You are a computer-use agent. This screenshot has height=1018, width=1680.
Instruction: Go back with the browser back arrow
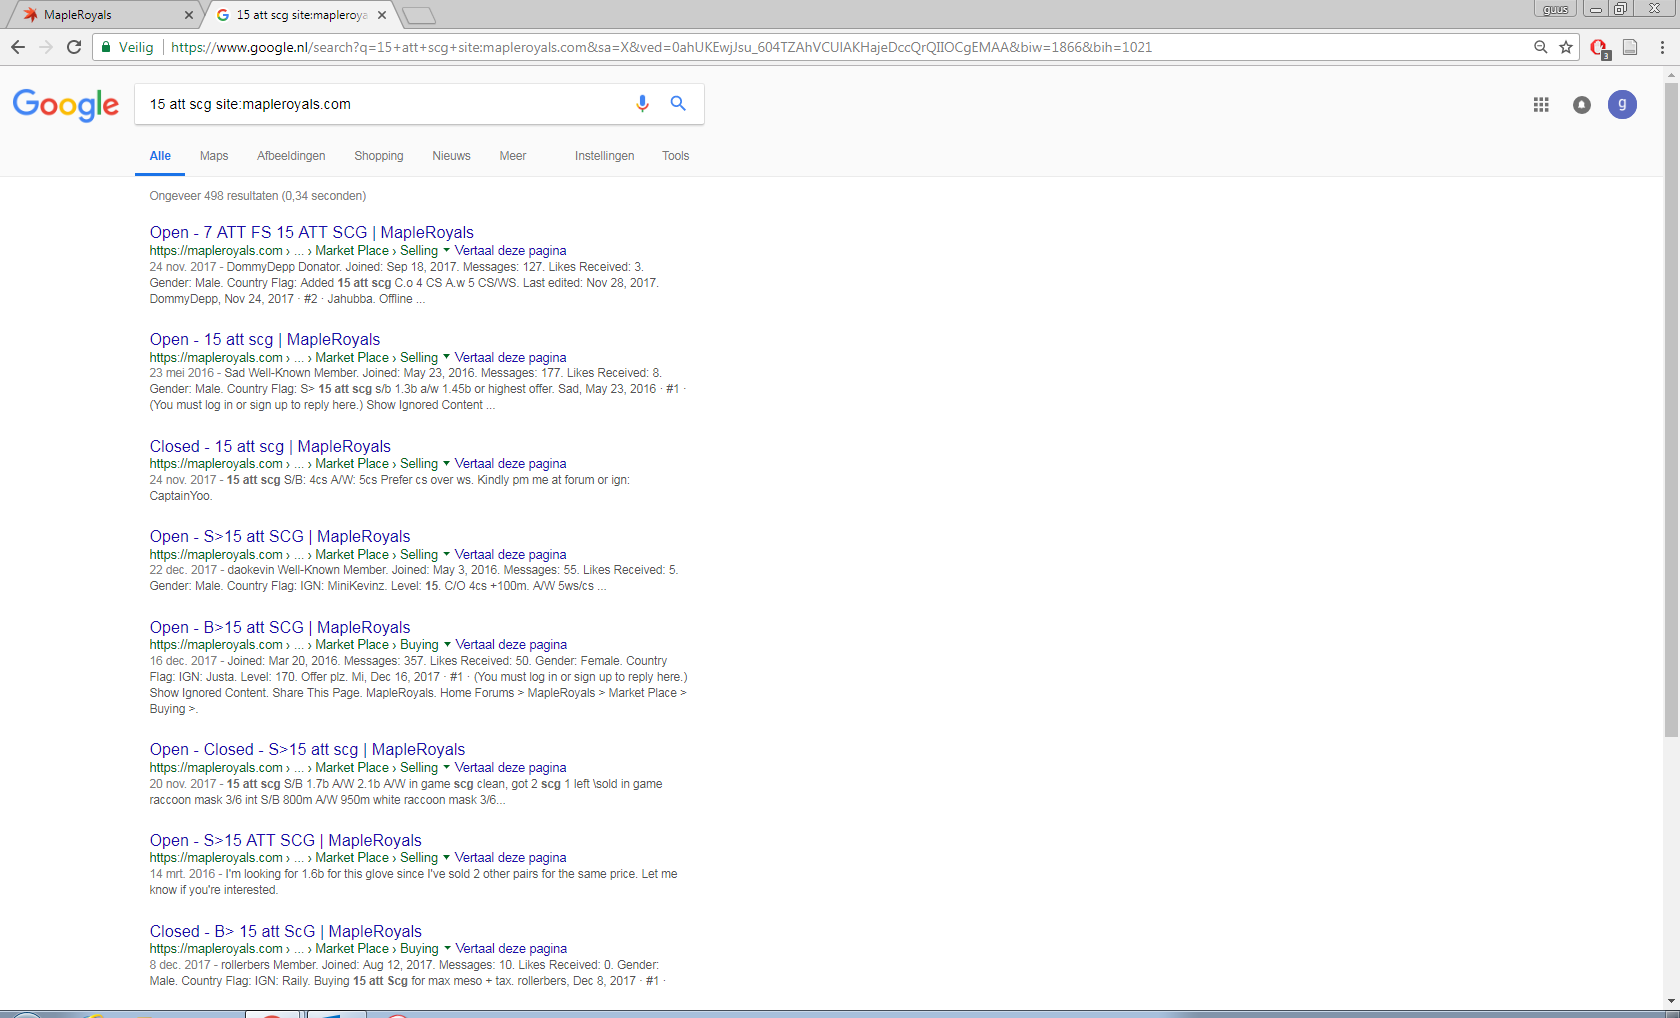coord(18,47)
